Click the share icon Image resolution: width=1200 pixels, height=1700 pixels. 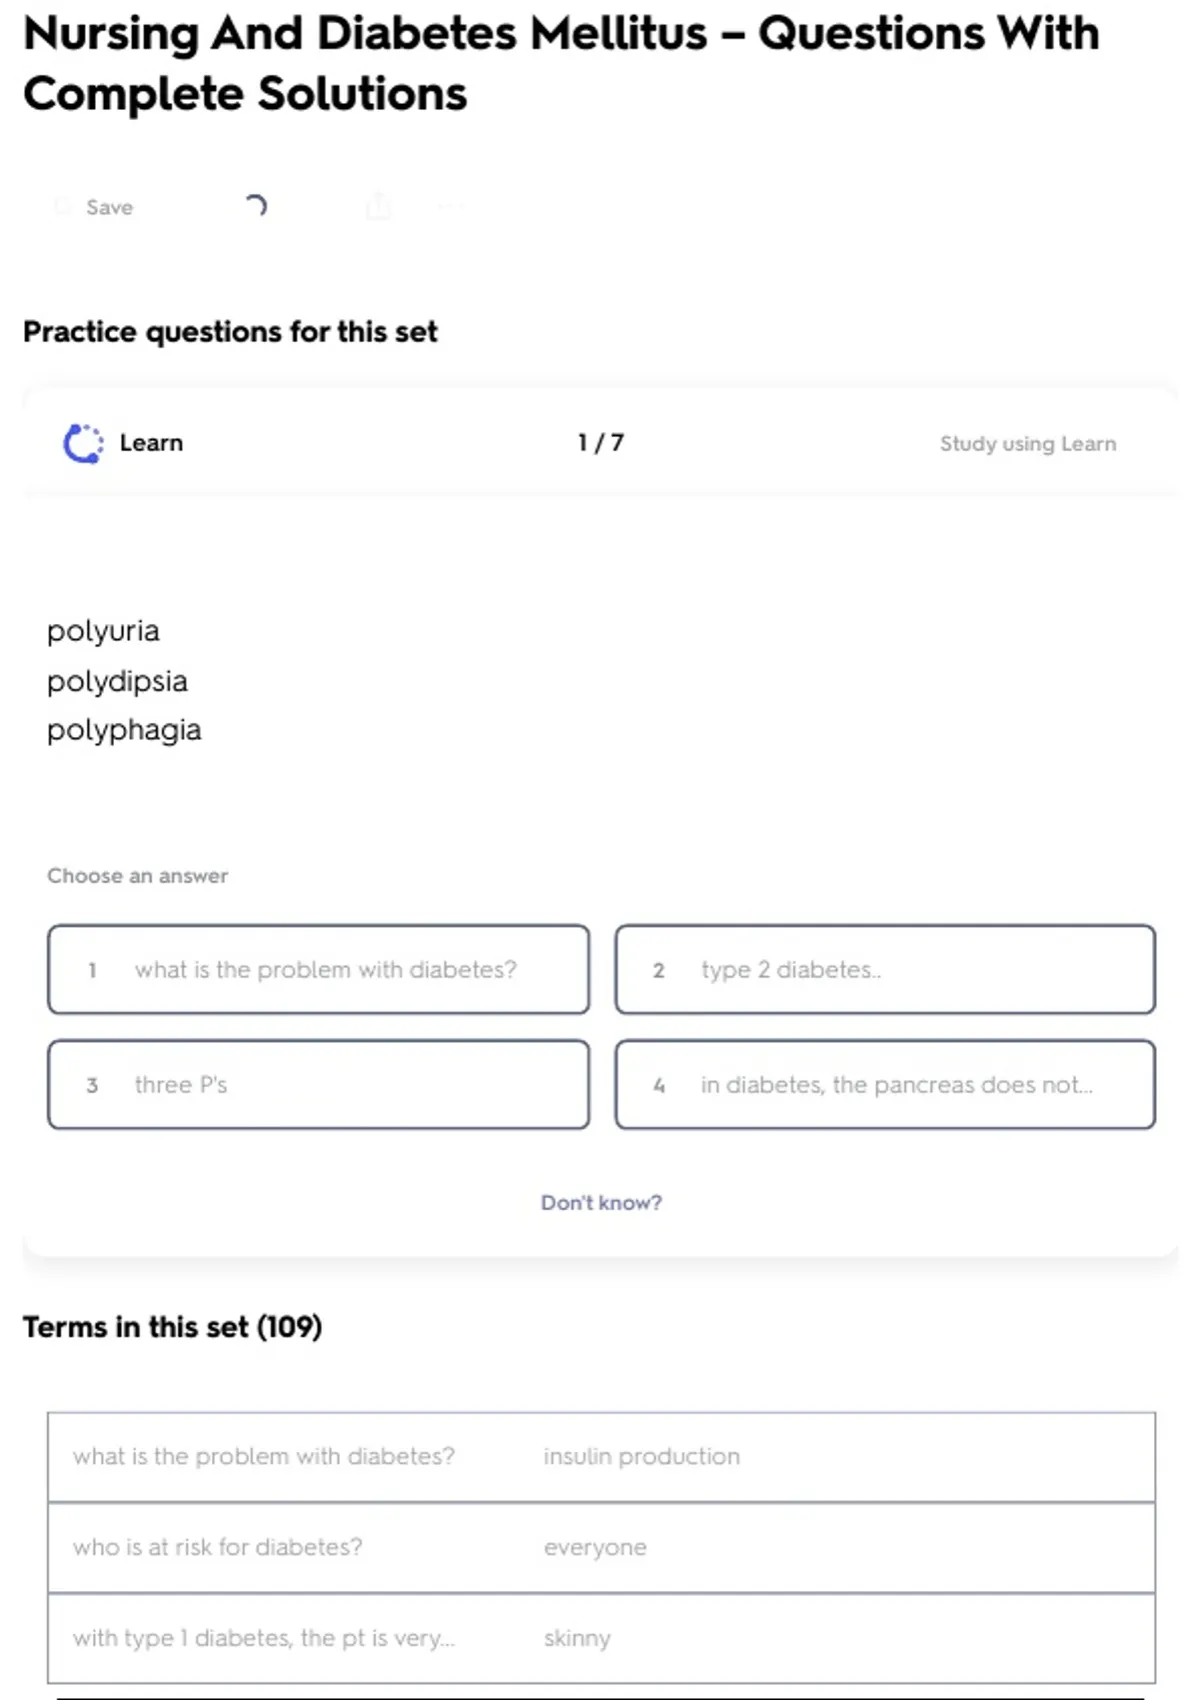[378, 207]
